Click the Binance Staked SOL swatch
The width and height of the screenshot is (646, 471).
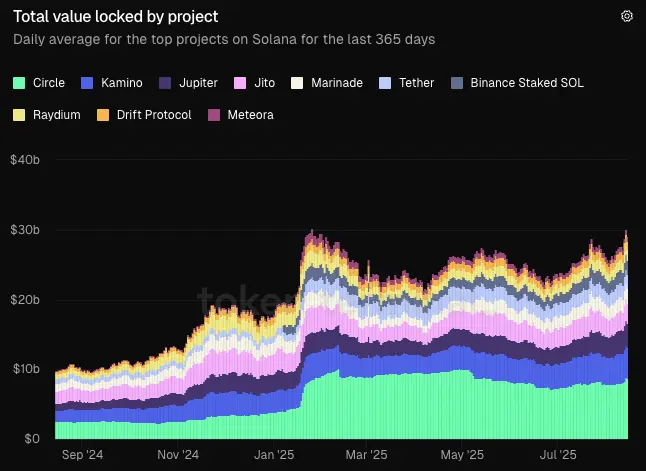457,83
